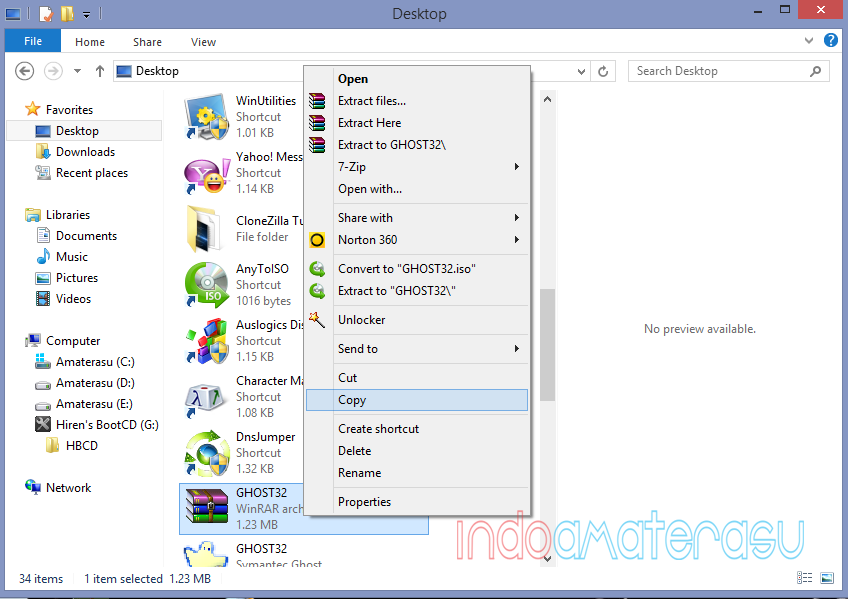Click the Auslogics Disk Defrag icon
This screenshot has width=848, height=599.
coord(207,341)
